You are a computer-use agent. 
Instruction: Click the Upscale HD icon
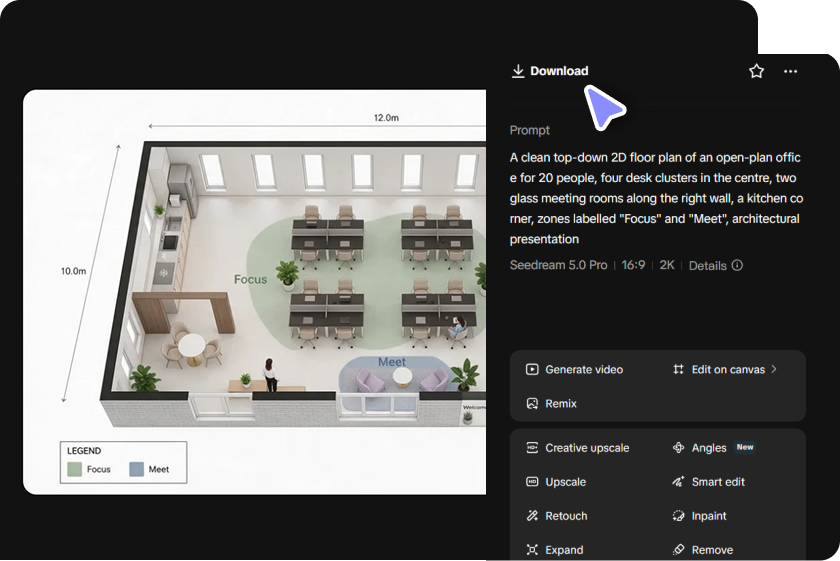[532, 482]
